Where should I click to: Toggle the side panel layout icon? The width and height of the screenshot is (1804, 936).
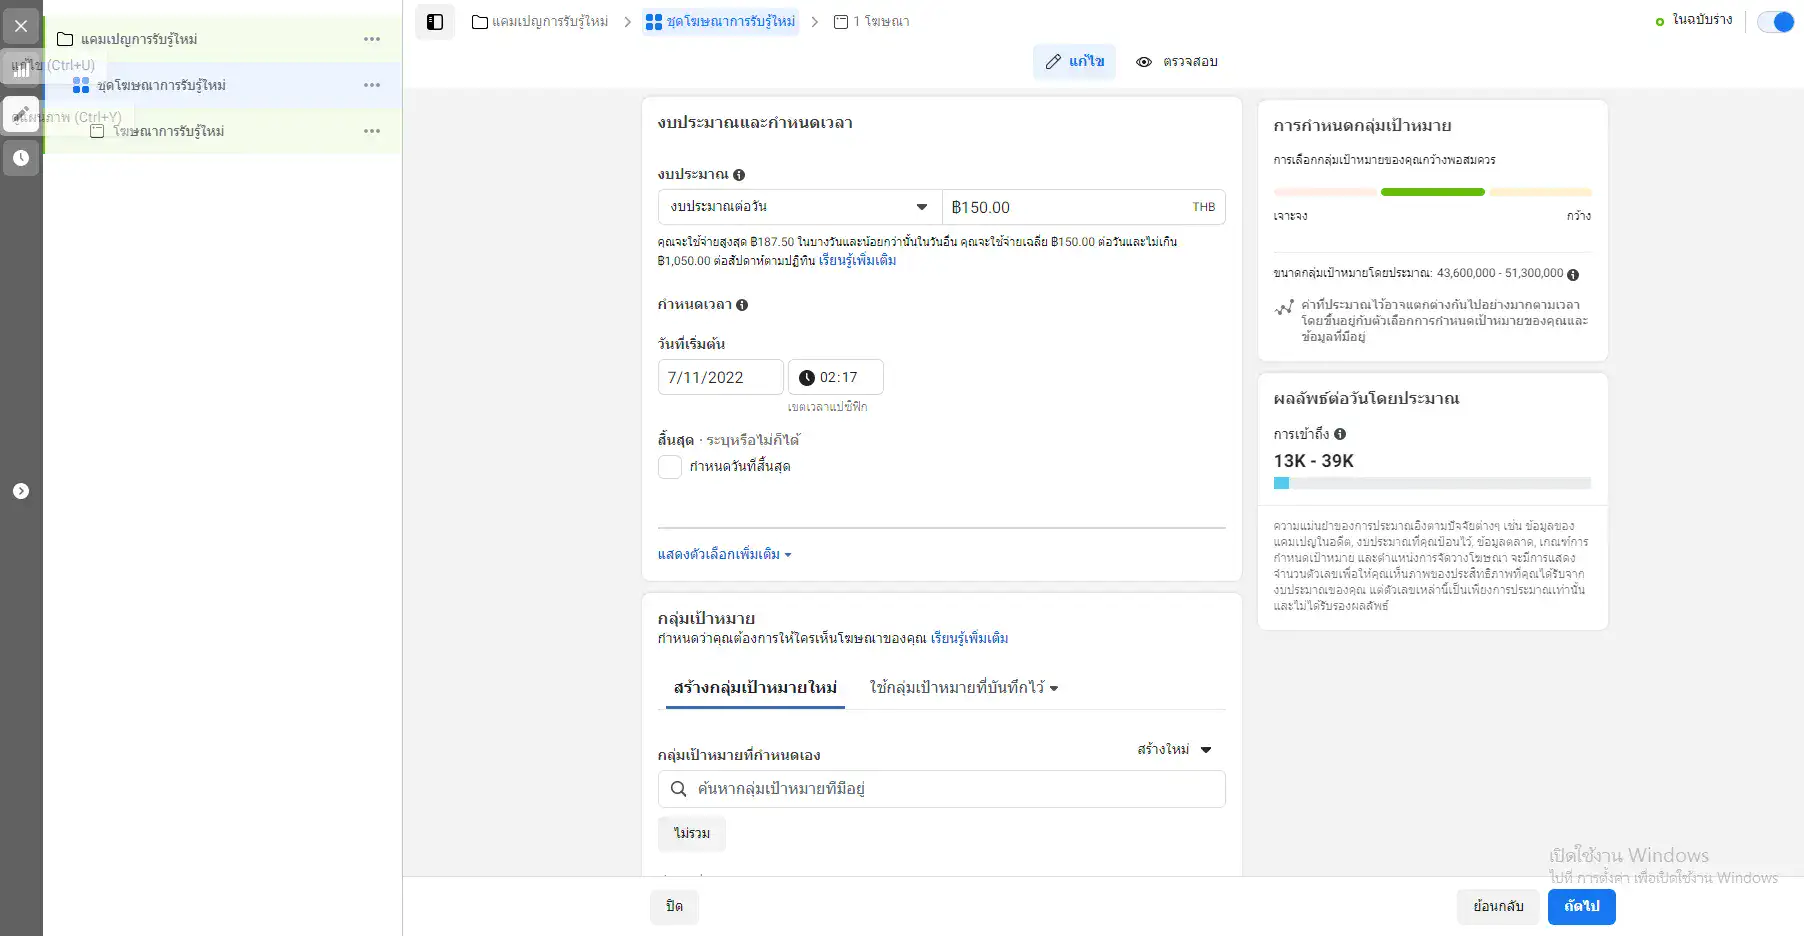point(435,22)
